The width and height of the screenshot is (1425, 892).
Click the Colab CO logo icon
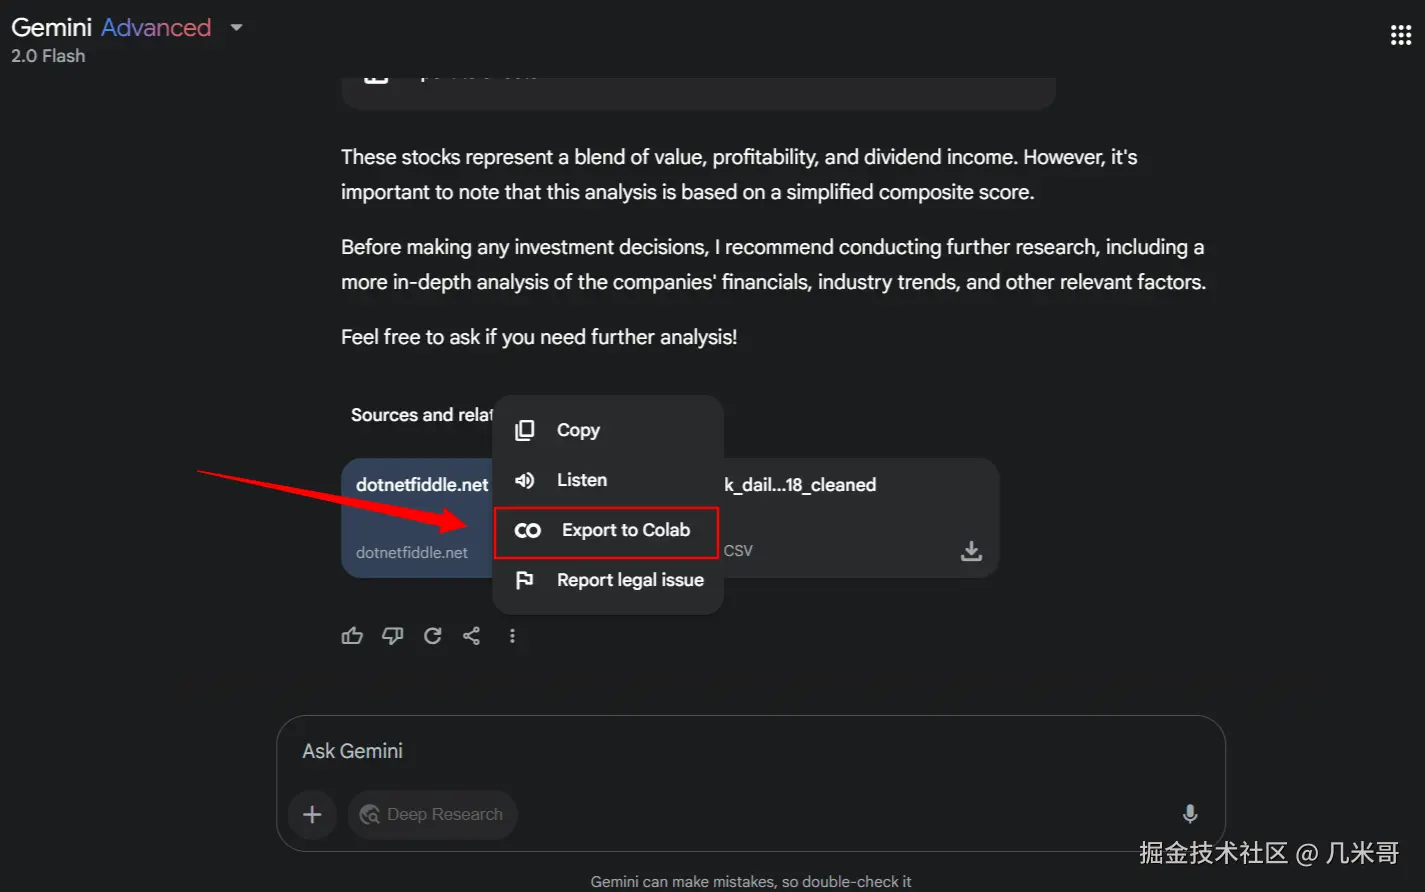pyautogui.click(x=528, y=531)
